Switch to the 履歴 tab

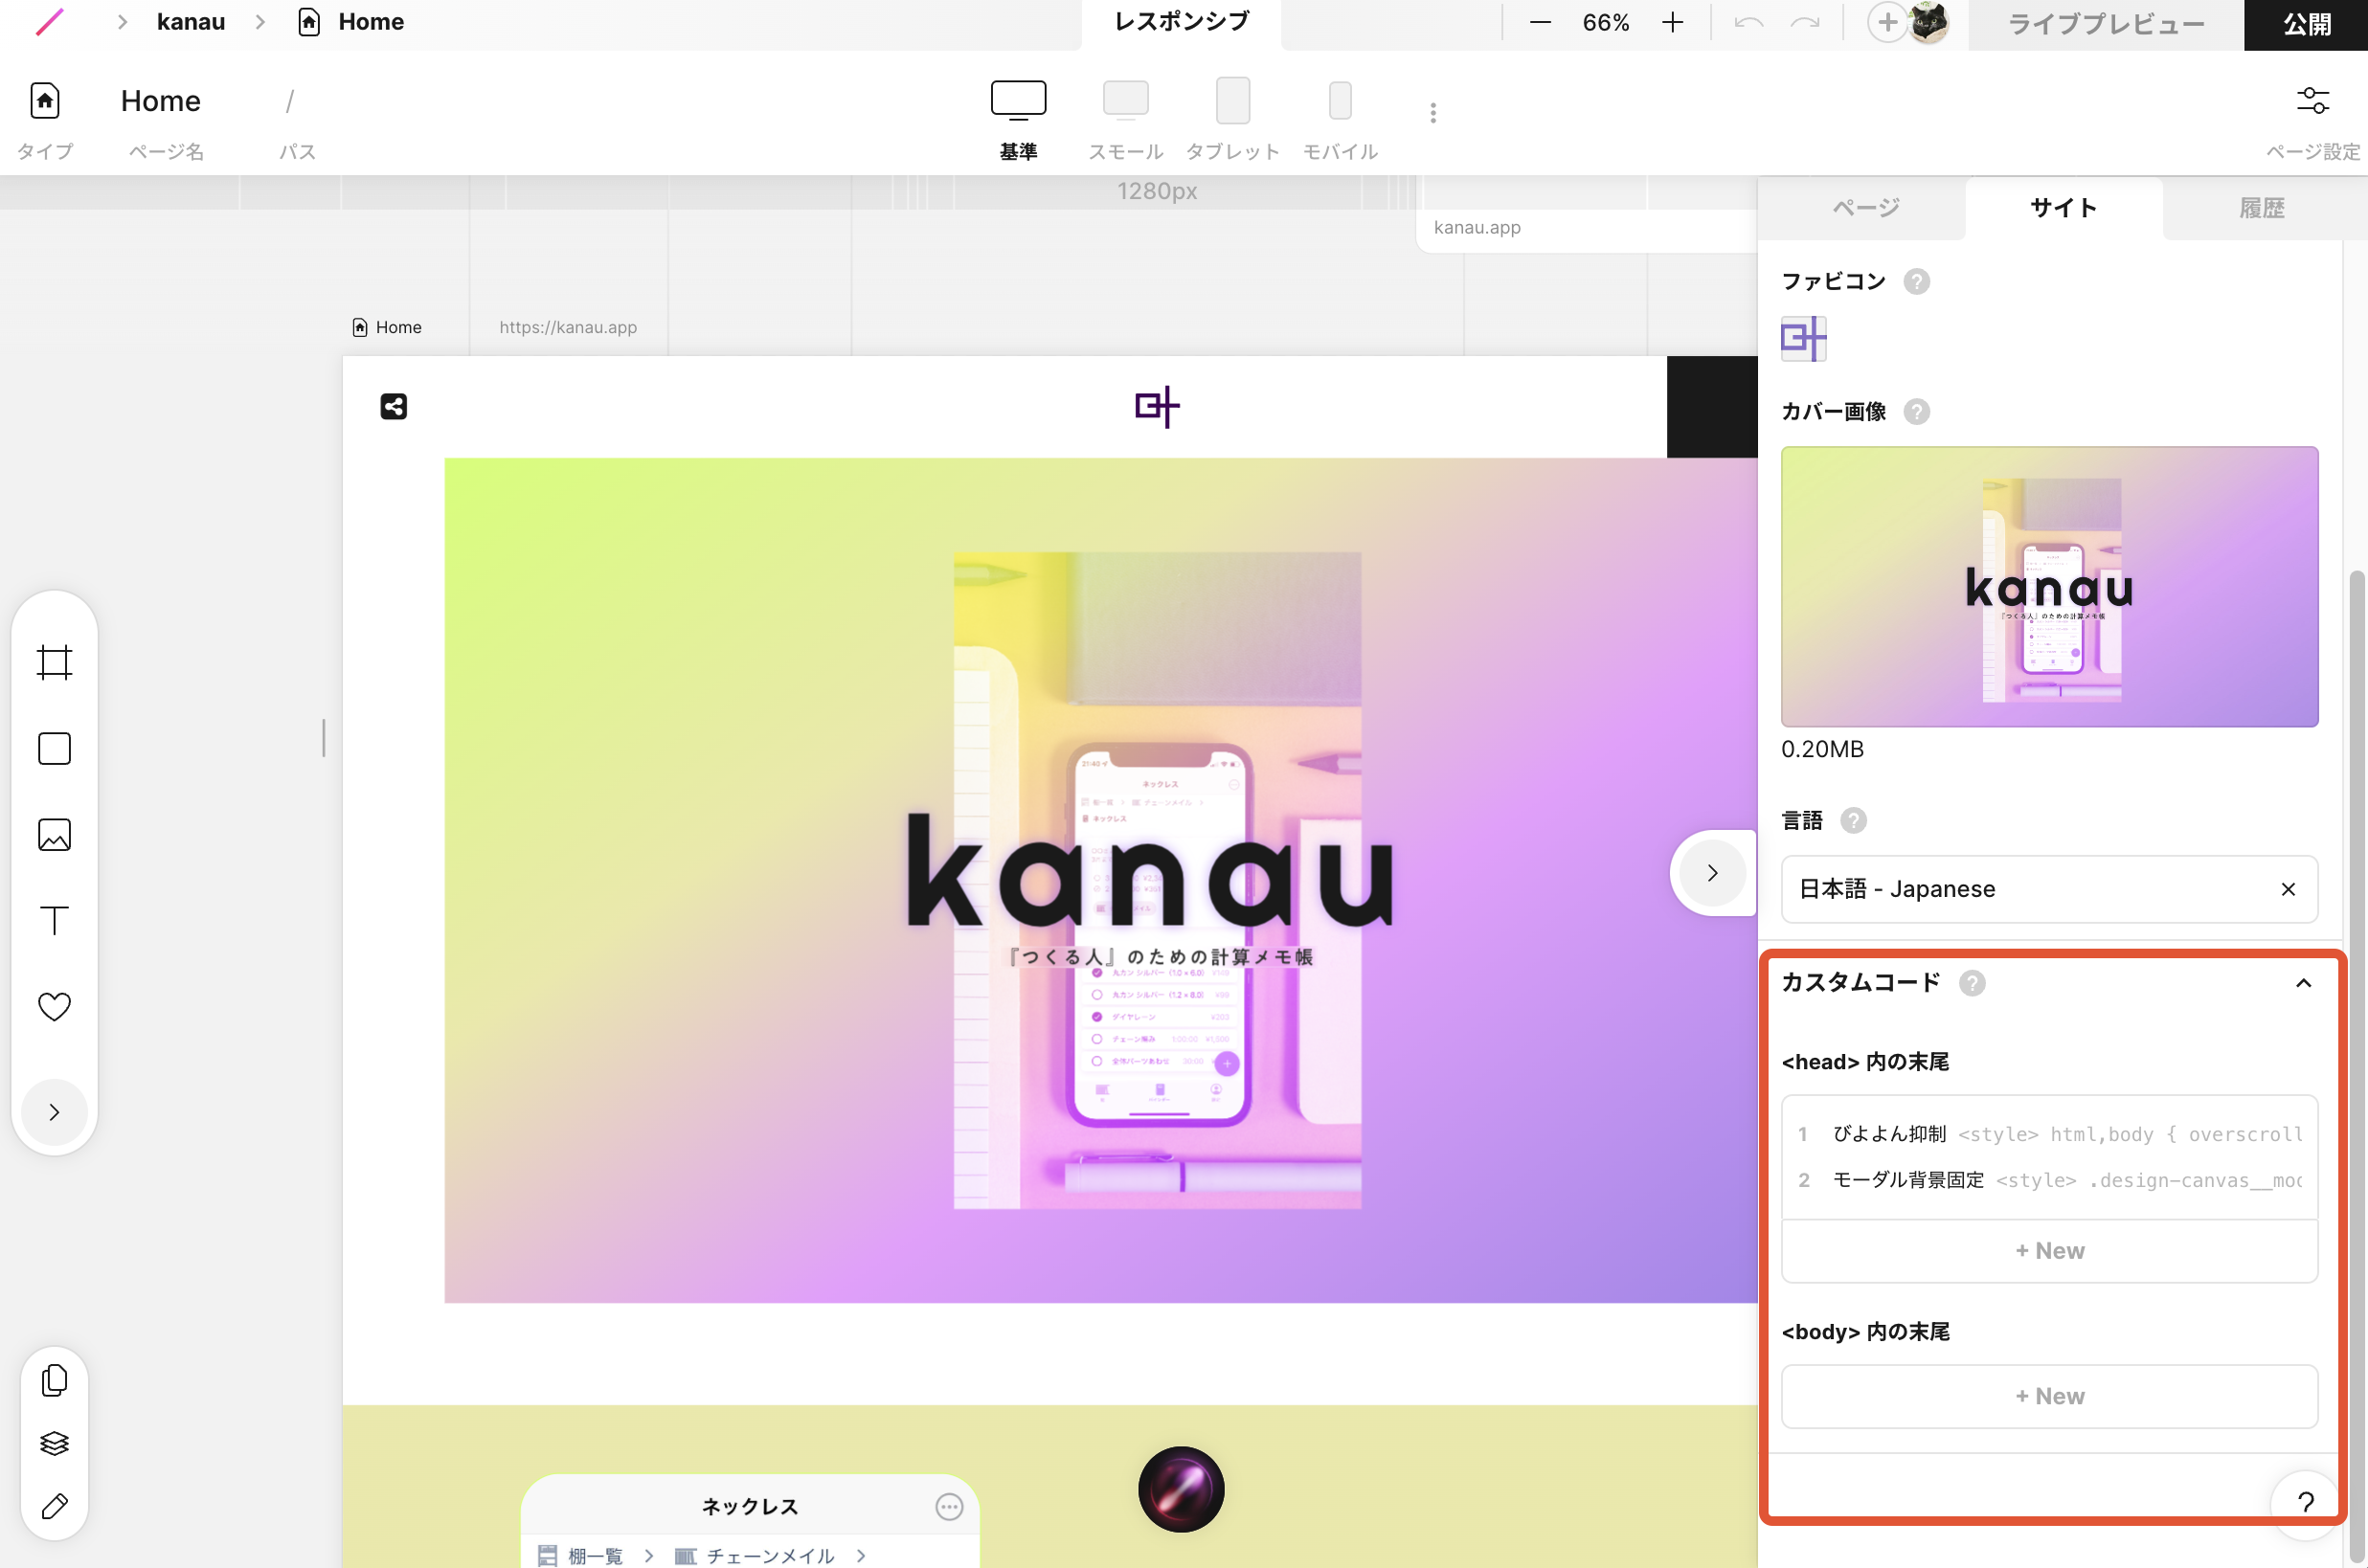point(2262,208)
